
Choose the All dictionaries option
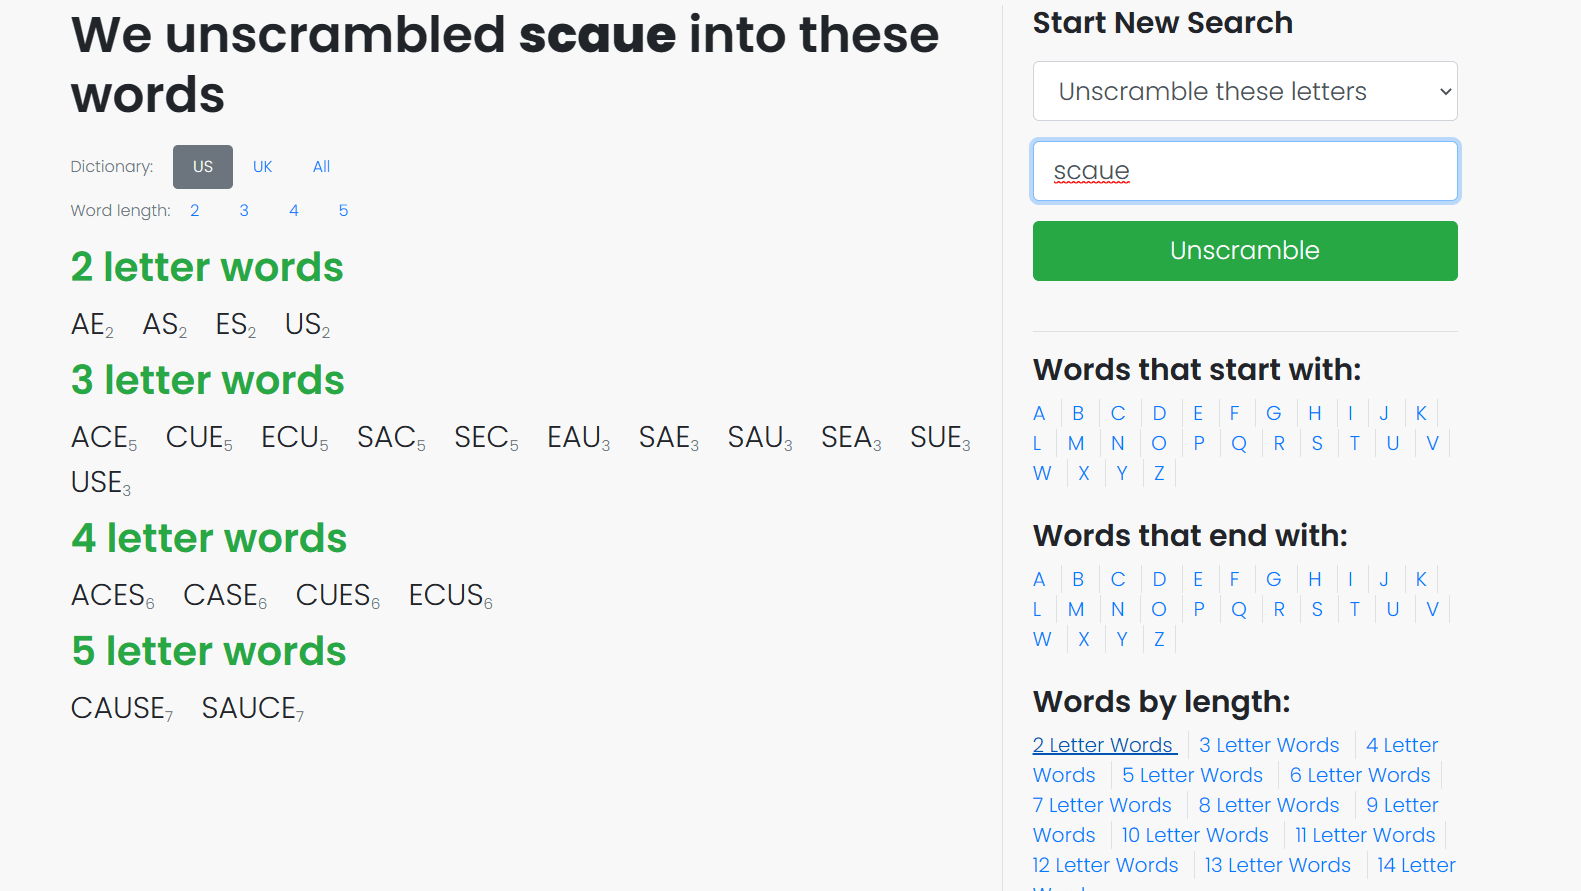click(321, 167)
